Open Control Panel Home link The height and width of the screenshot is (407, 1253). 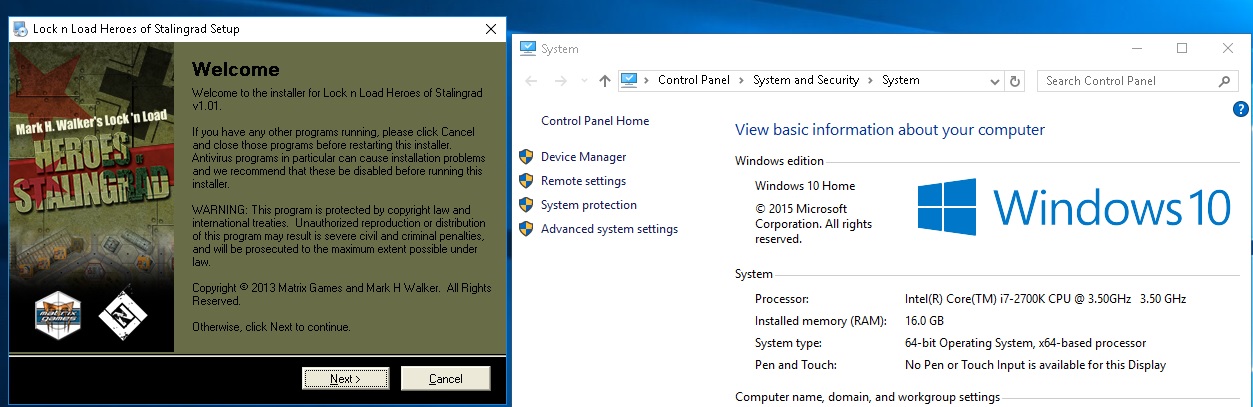tap(595, 121)
